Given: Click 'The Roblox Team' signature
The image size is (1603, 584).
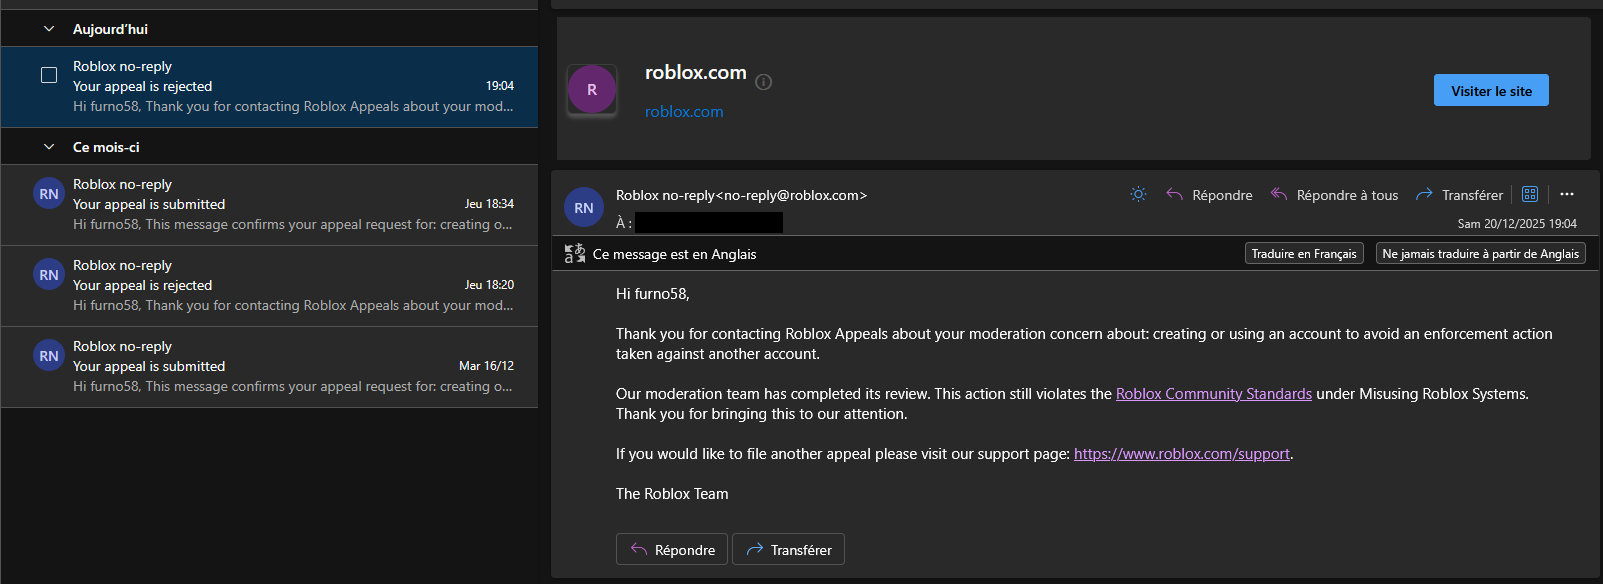Looking at the screenshot, I should point(672,494).
